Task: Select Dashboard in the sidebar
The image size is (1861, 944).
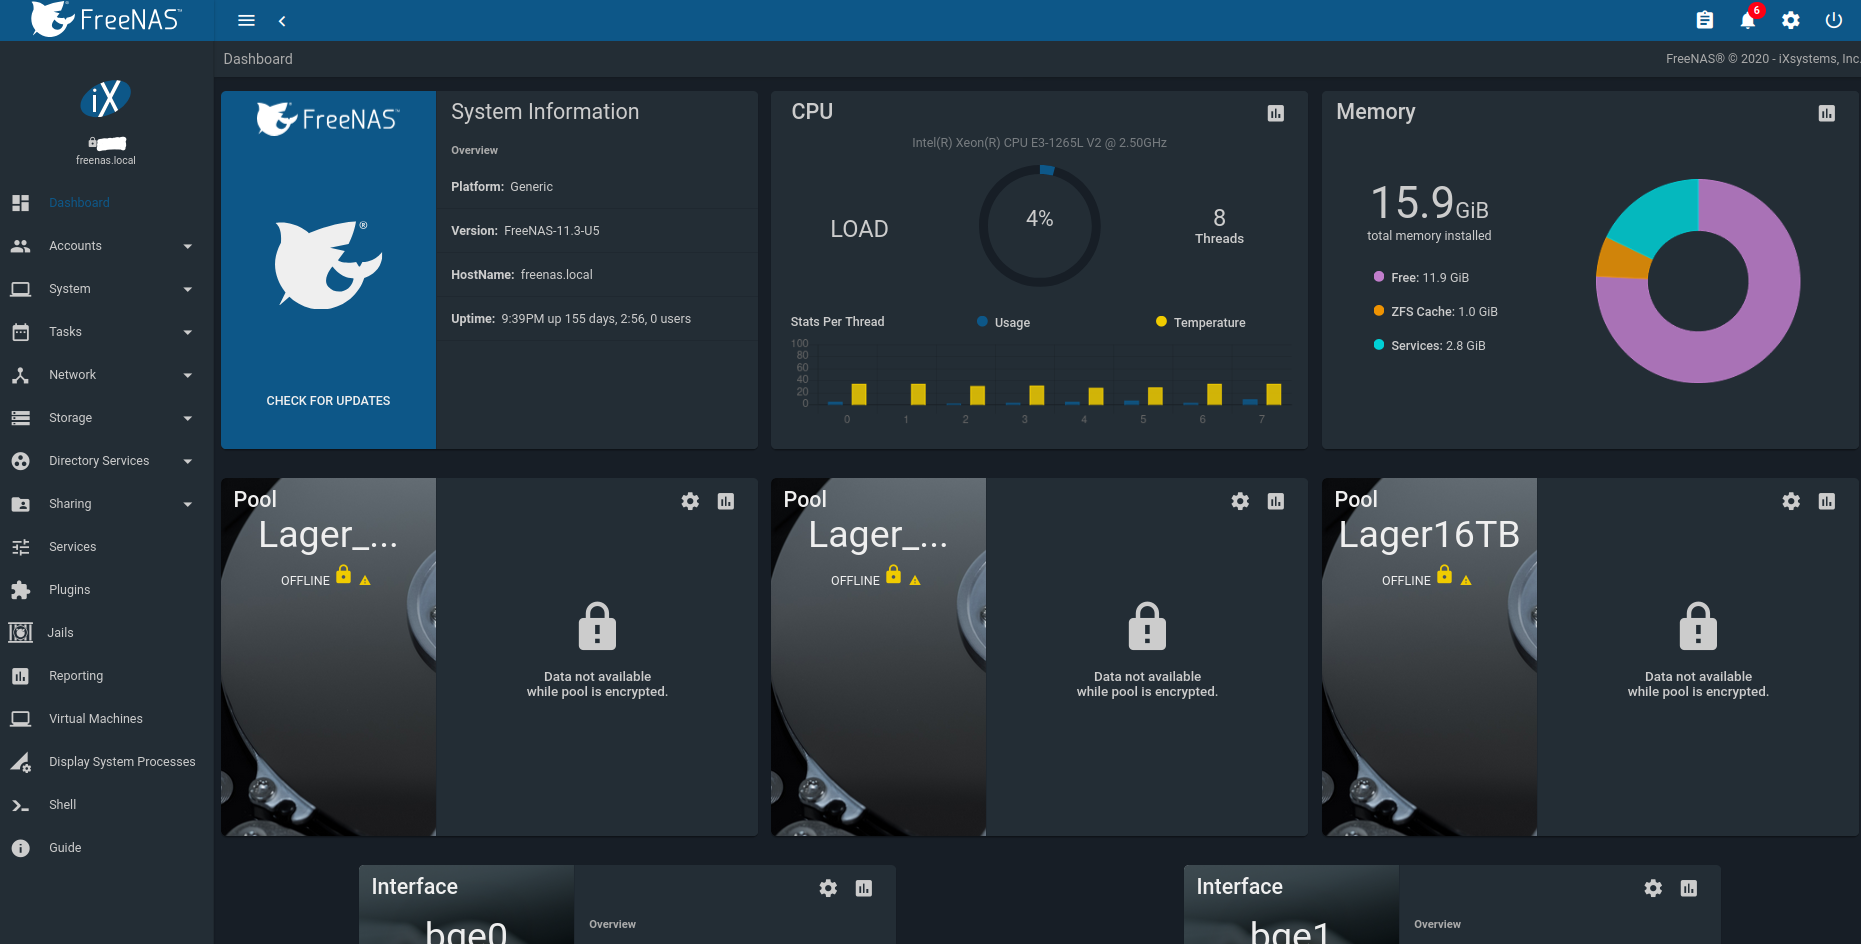Action: click(x=79, y=203)
